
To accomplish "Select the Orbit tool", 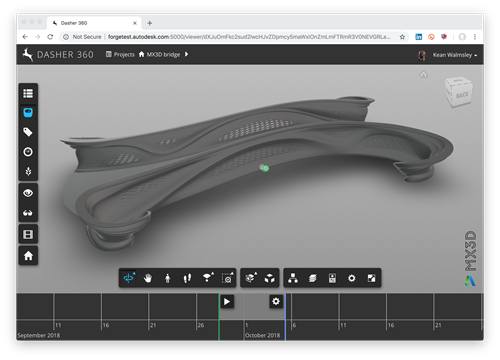I will pos(129,278).
